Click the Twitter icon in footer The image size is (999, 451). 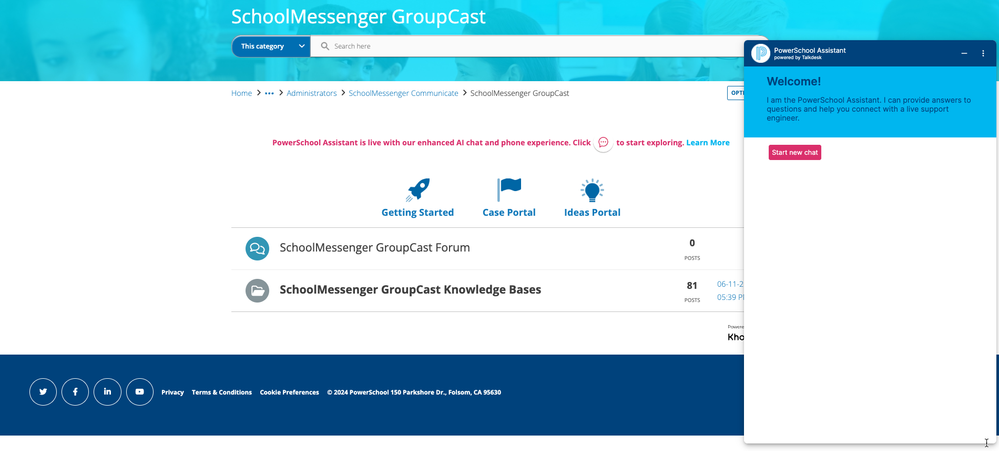(43, 392)
